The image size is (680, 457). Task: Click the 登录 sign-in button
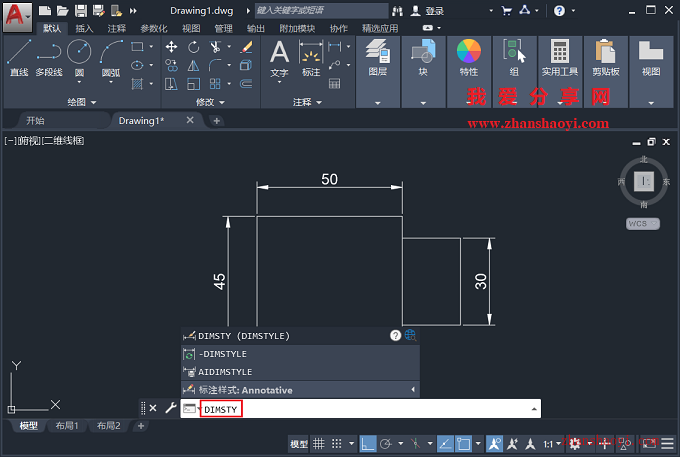[x=428, y=11]
